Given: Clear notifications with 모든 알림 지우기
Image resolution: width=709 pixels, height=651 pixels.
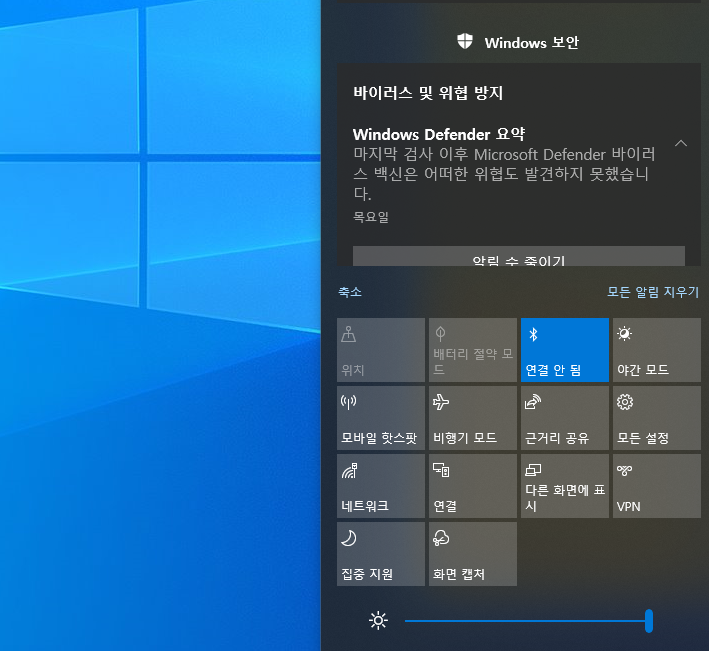Looking at the screenshot, I should pyautogui.click(x=653, y=292).
